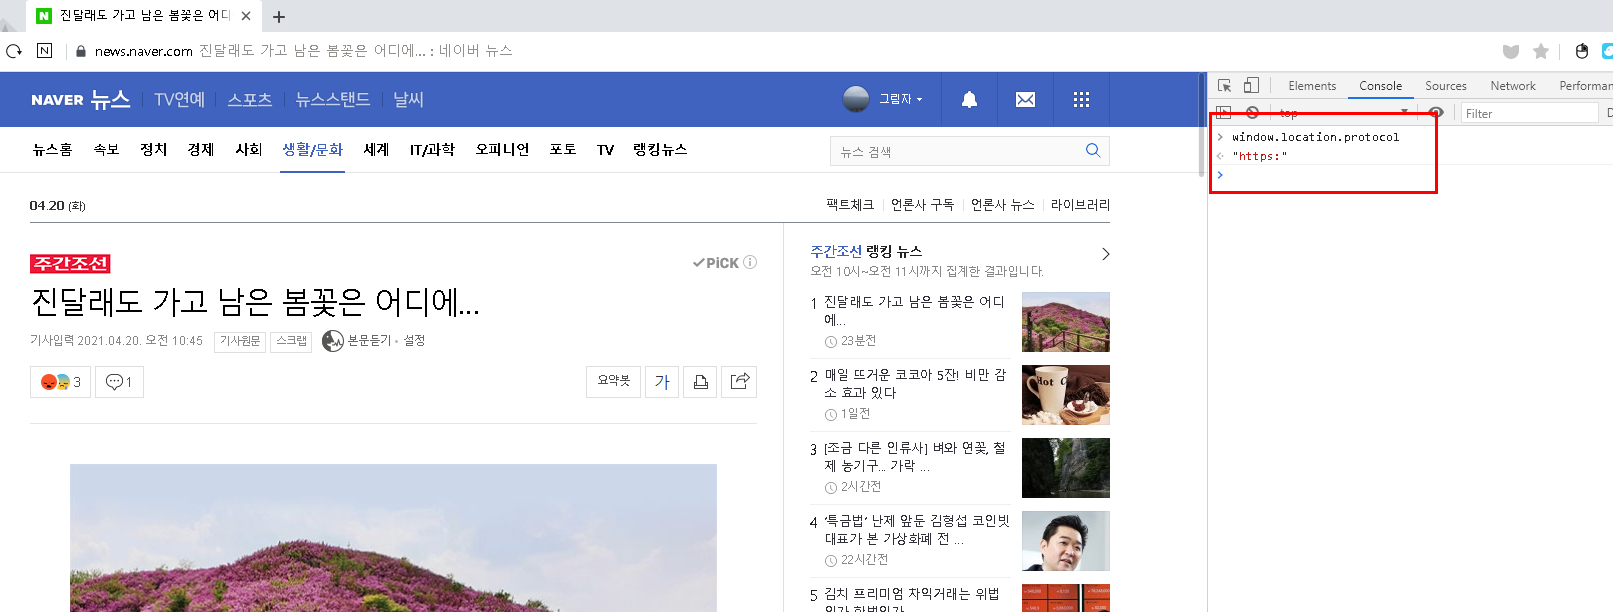Open the 라이브러리 link
This screenshot has width=1613, height=612.
(x=1080, y=204)
